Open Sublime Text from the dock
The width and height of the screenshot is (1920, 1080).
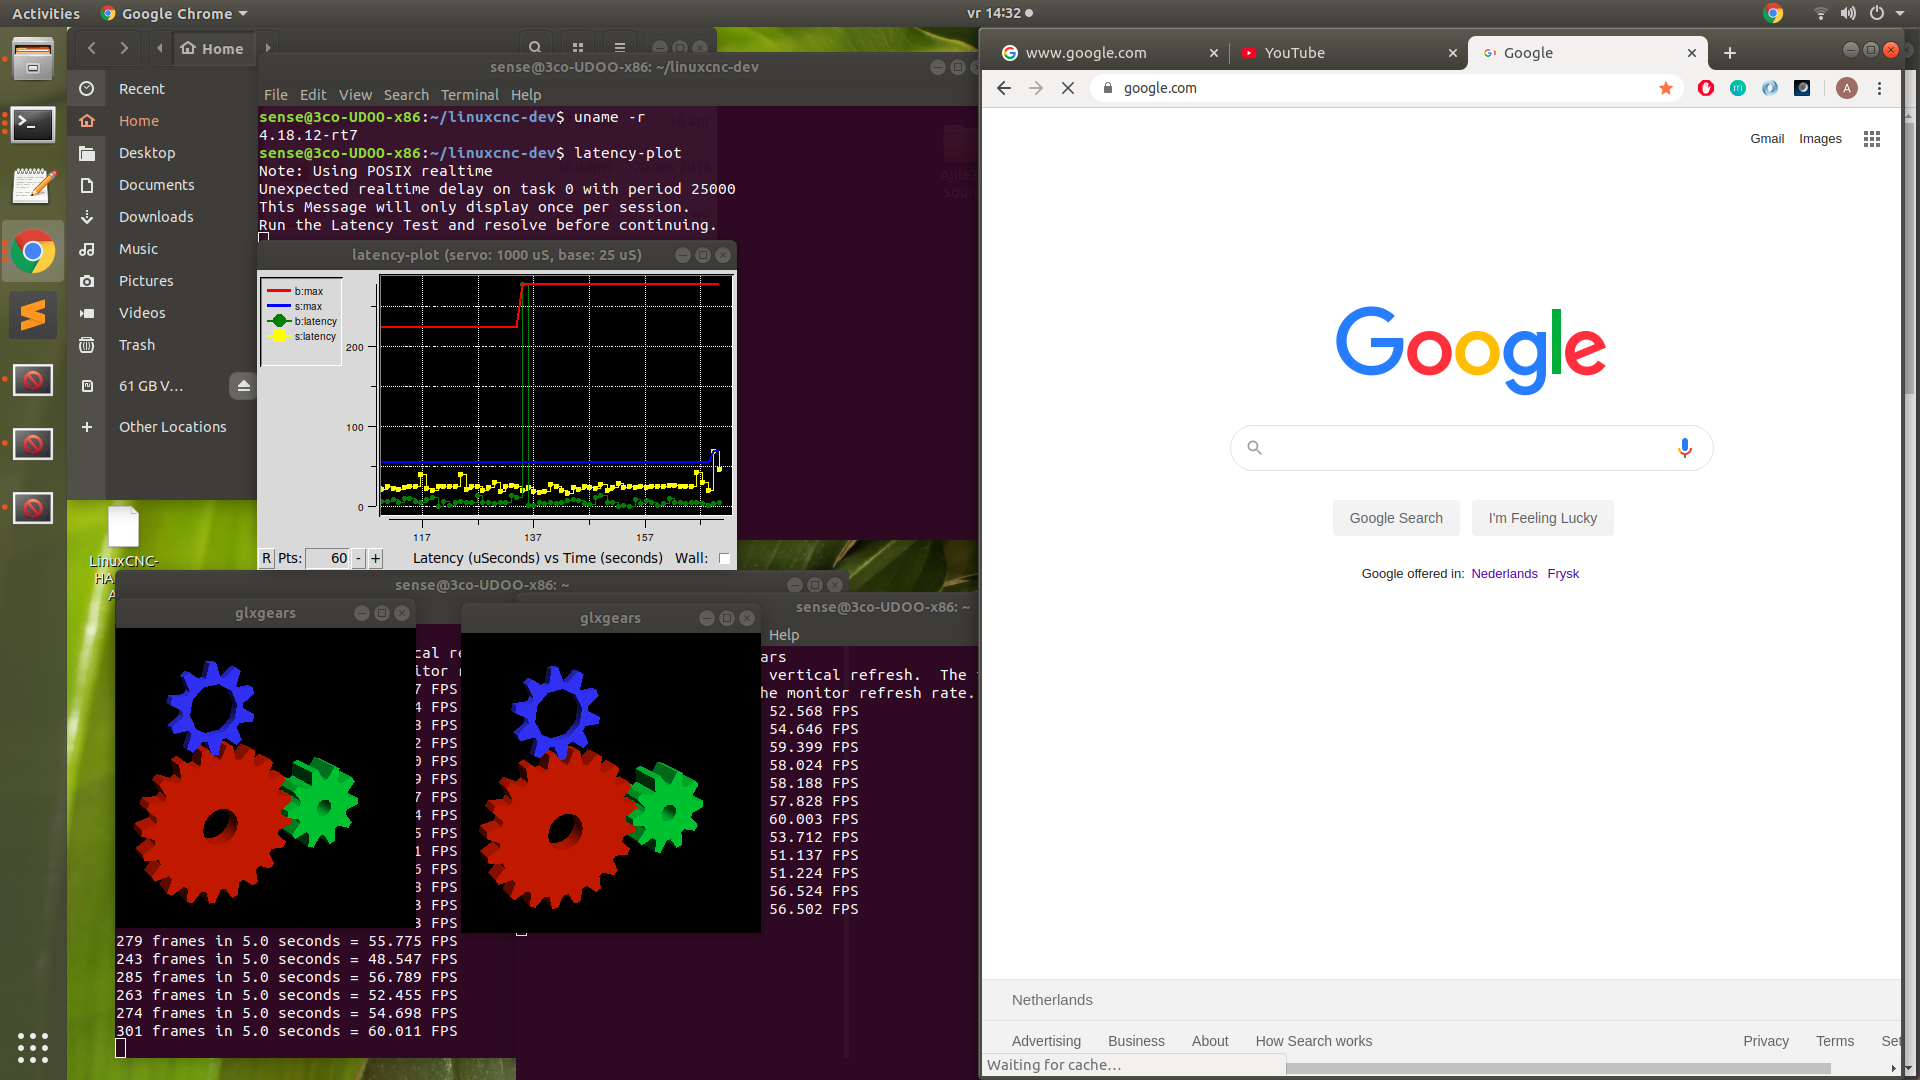point(33,315)
